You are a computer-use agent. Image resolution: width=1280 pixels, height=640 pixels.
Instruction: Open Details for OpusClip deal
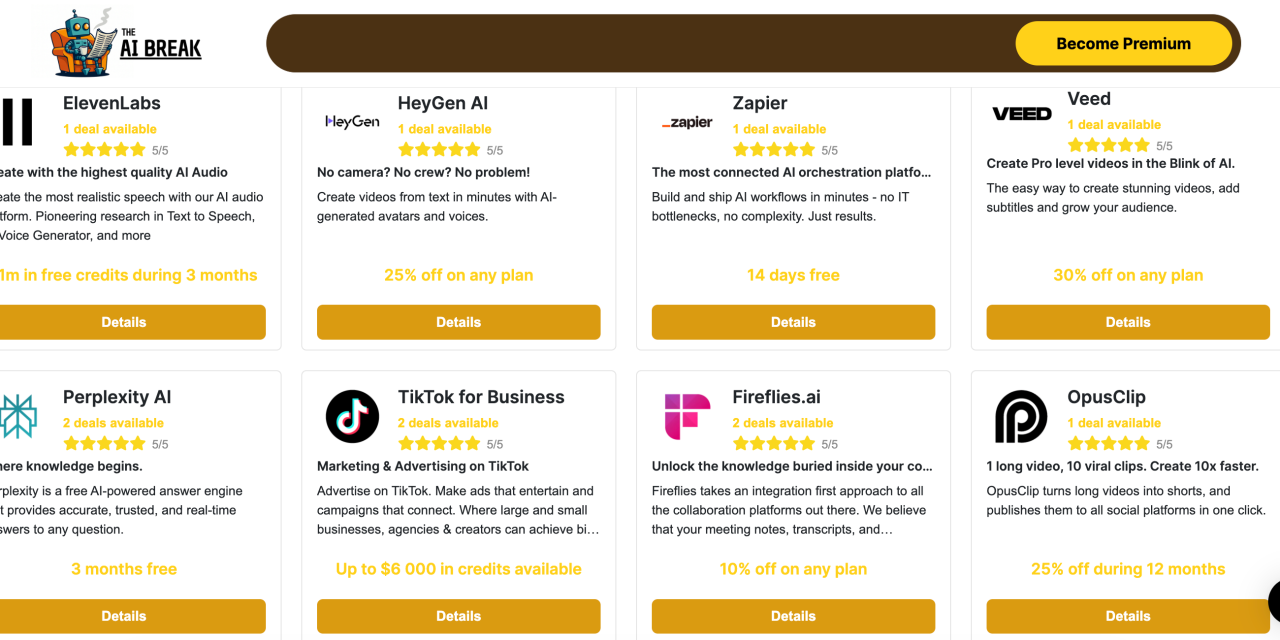tap(1128, 616)
